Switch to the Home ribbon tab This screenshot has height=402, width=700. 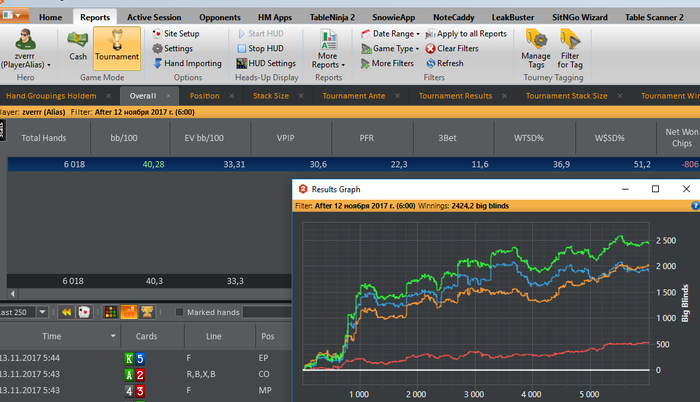click(x=50, y=17)
